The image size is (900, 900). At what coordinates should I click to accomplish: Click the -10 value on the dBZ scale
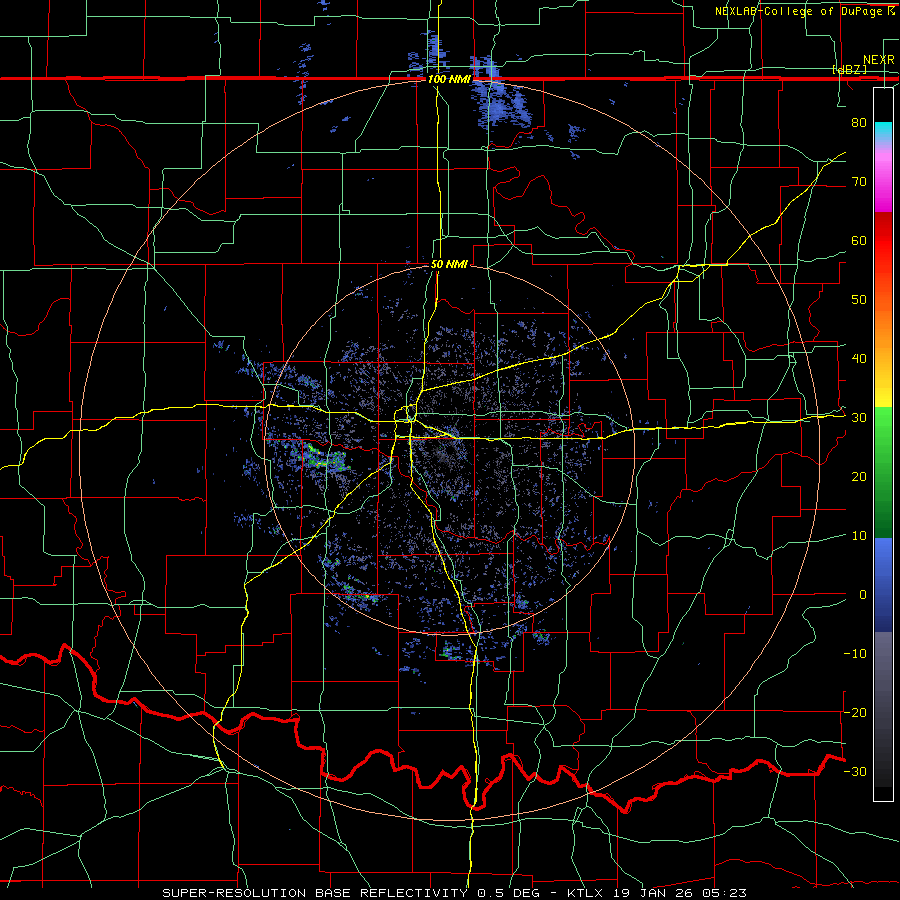point(855,653)
